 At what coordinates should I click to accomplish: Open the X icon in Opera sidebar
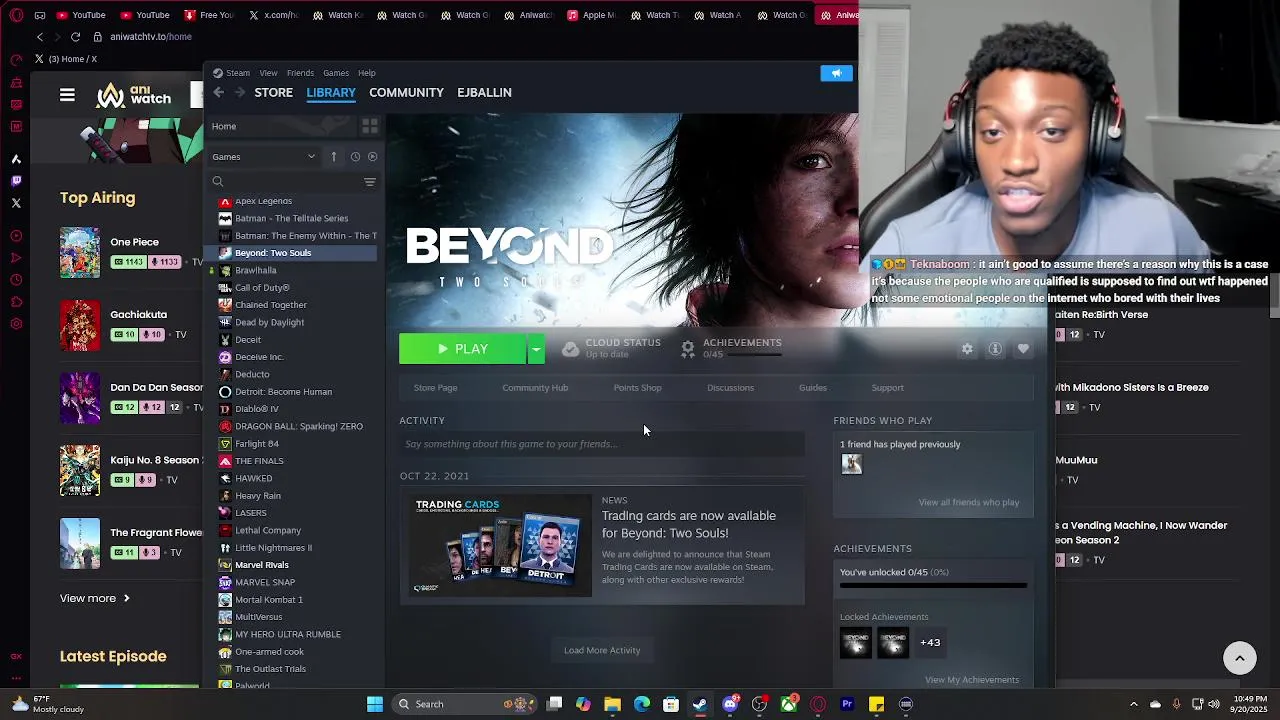(16, 203)
